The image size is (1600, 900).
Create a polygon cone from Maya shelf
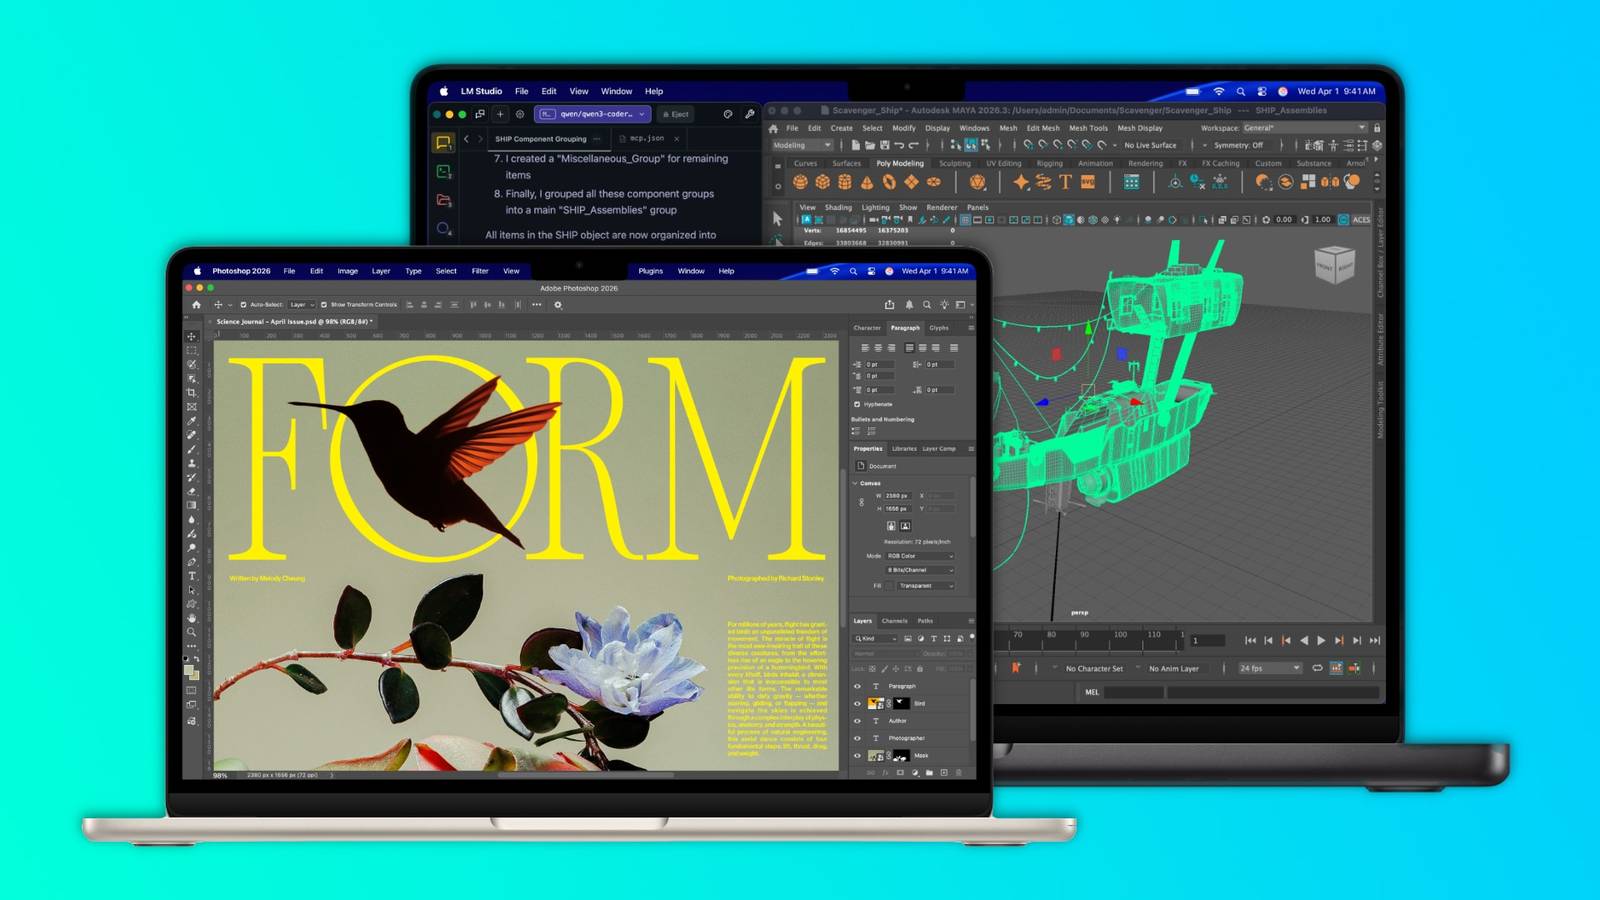[x=867, y=182]
